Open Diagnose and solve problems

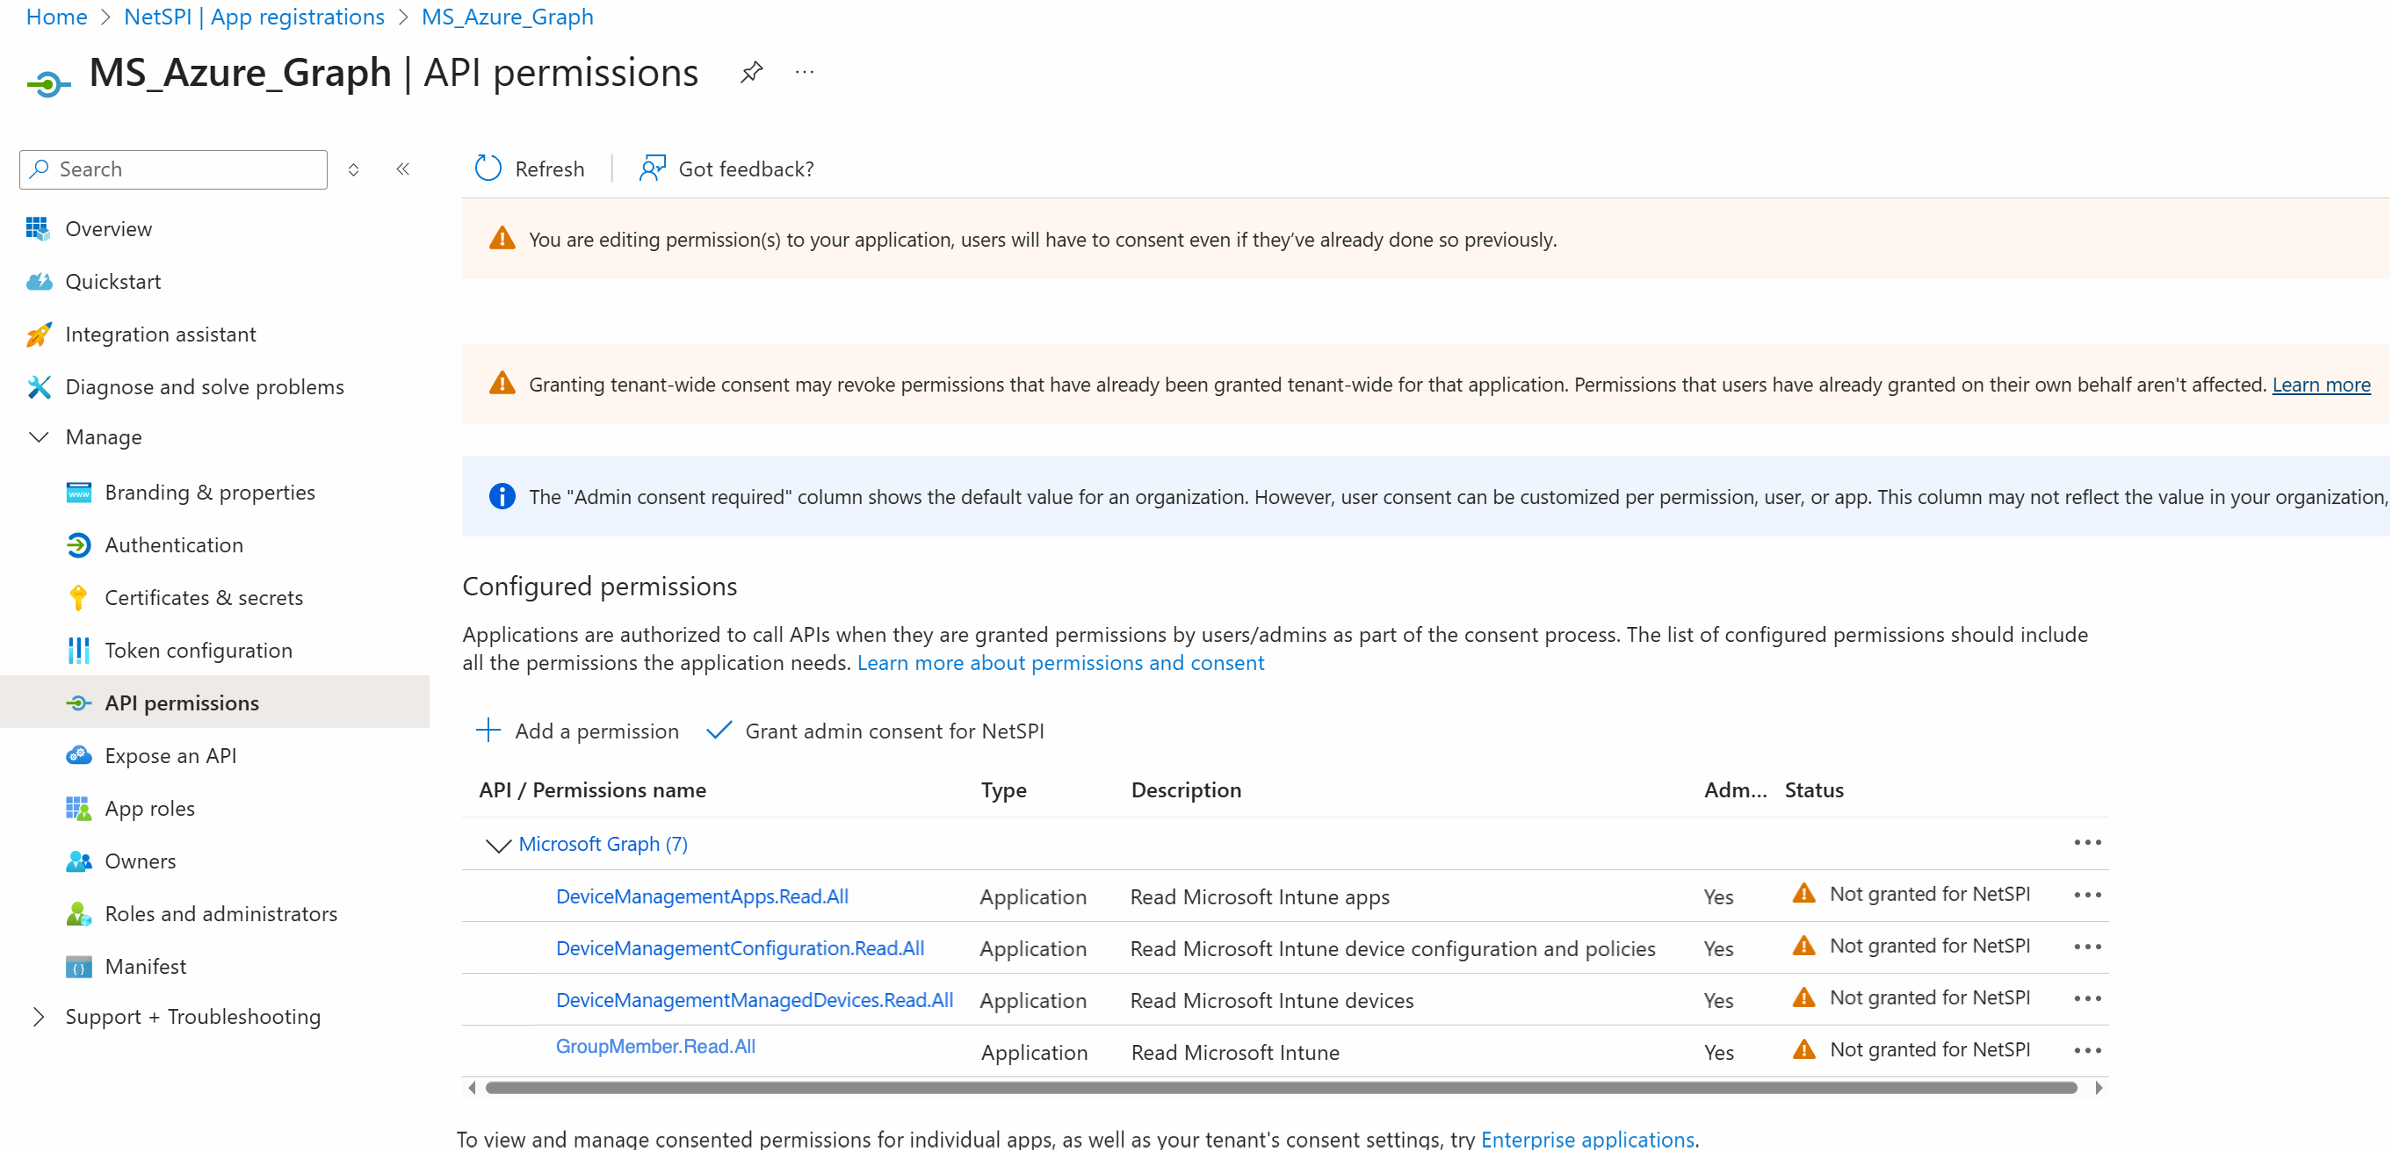click(x=204, y=387)
